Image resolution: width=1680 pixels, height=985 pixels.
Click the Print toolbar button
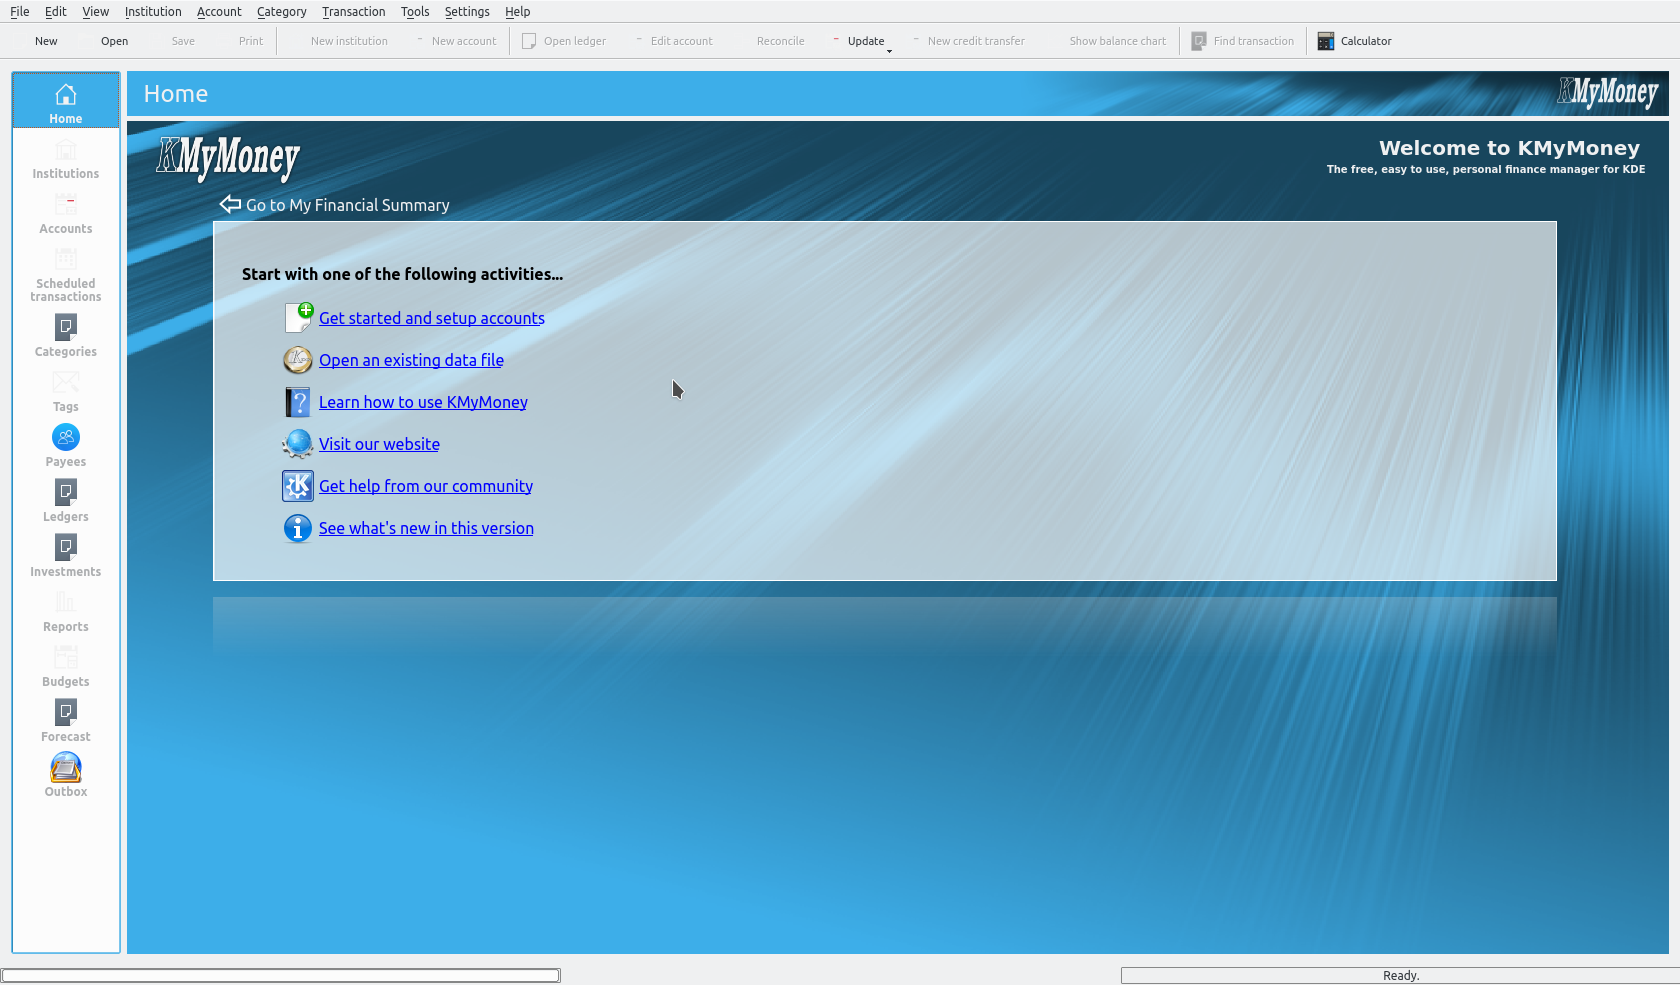[240, 41]
